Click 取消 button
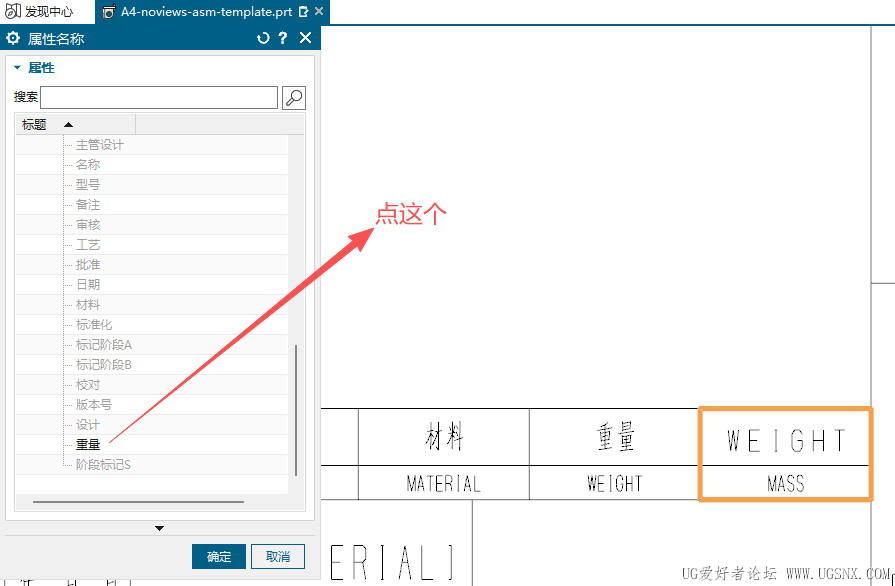895x586 pixels. 278,556
